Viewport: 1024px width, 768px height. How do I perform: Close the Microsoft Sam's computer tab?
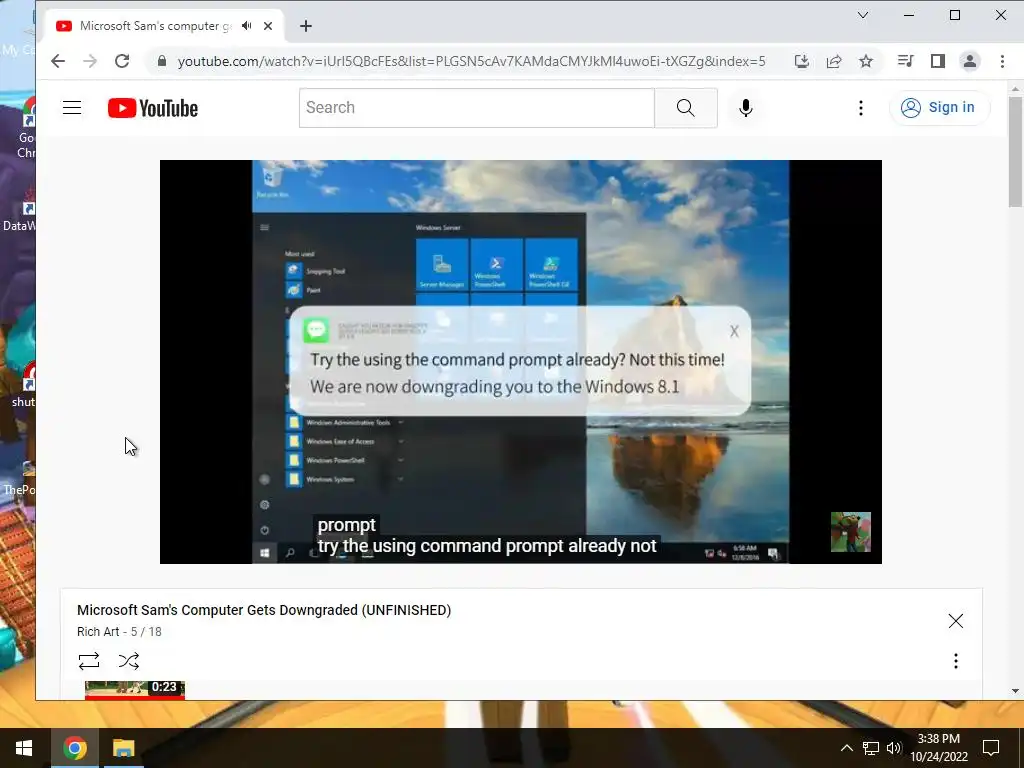coord(268,26)
